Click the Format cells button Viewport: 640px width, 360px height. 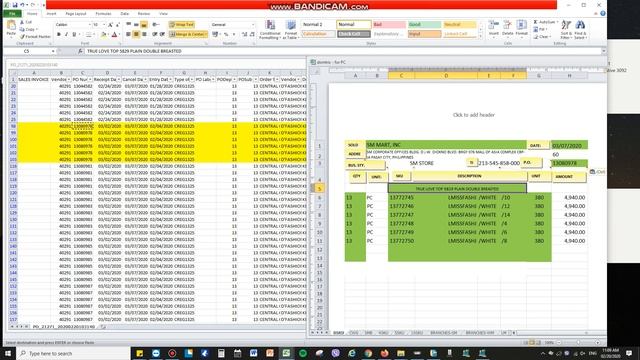tap(522, 29)
